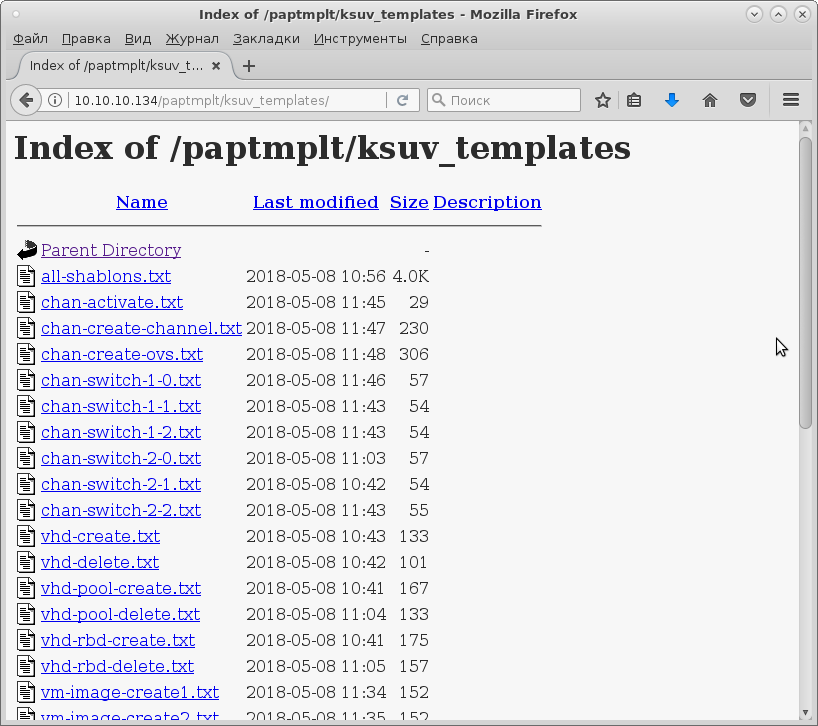Bookmark this page with star icon
Viewport: 818px width, 726px height.
[x=603, y=100]
